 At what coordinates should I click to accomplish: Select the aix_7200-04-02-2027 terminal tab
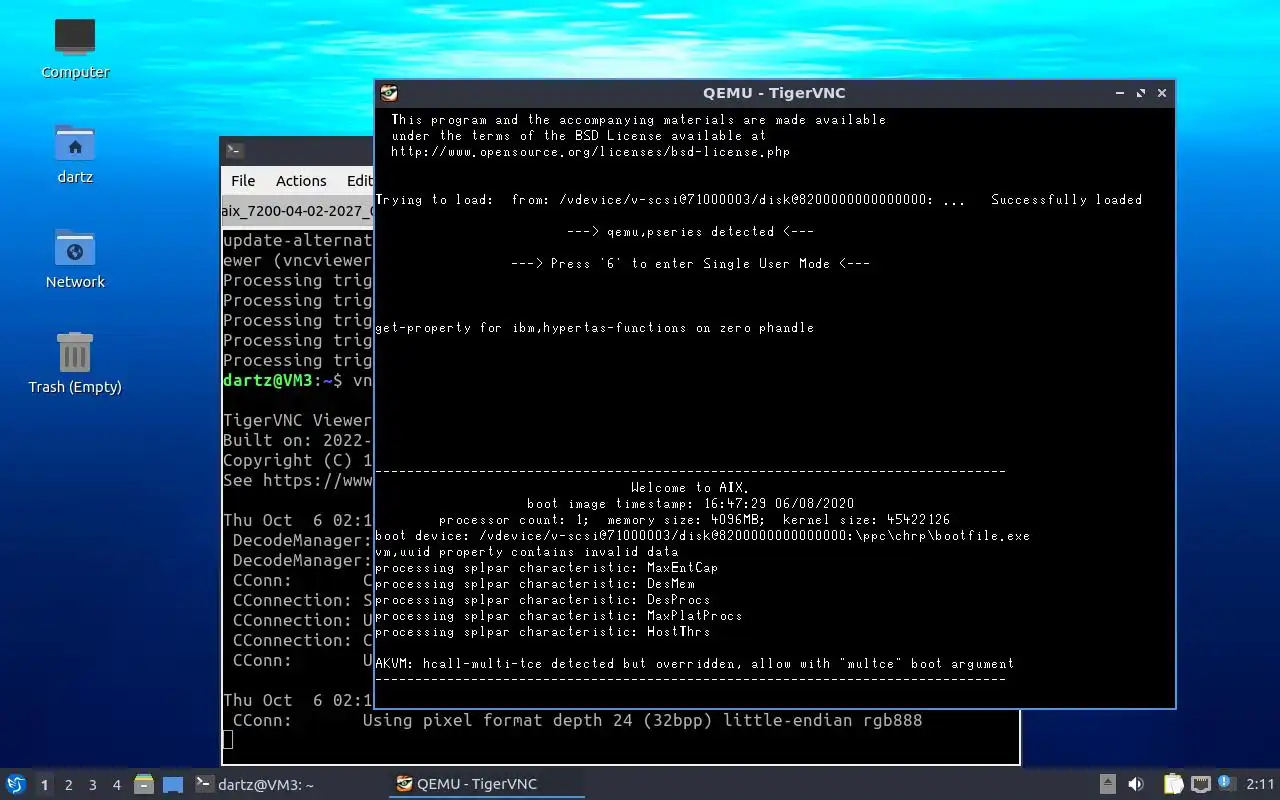pos(297,211)
